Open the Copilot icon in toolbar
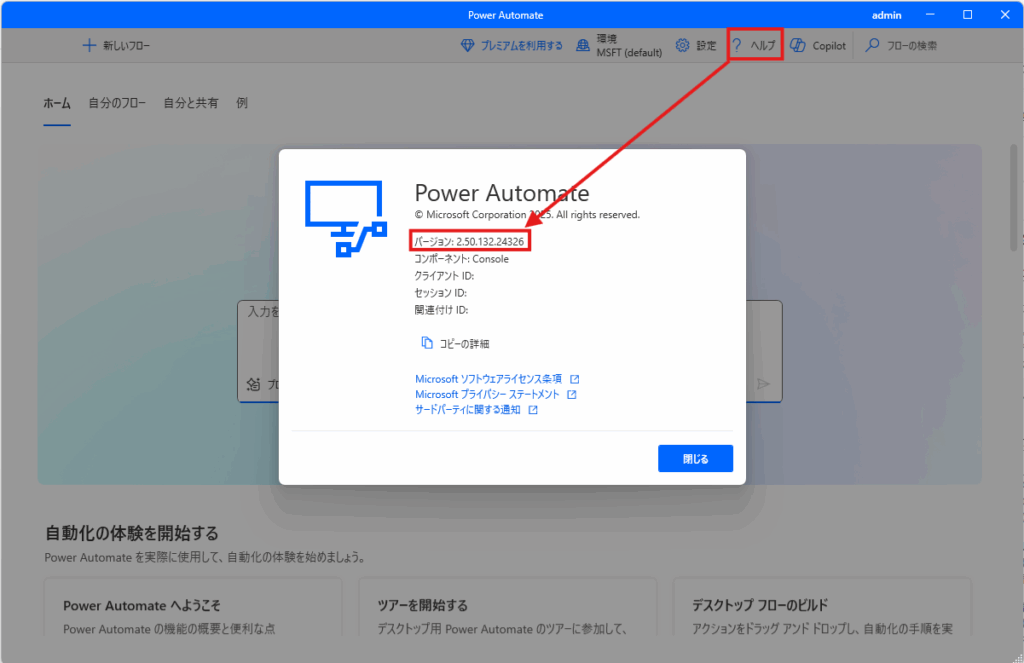1024x663 pixels. tap(797, 45)
